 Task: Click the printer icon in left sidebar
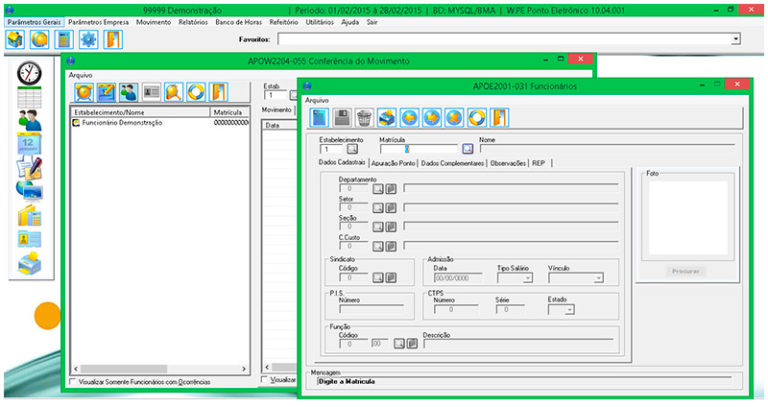coord(30,264)
